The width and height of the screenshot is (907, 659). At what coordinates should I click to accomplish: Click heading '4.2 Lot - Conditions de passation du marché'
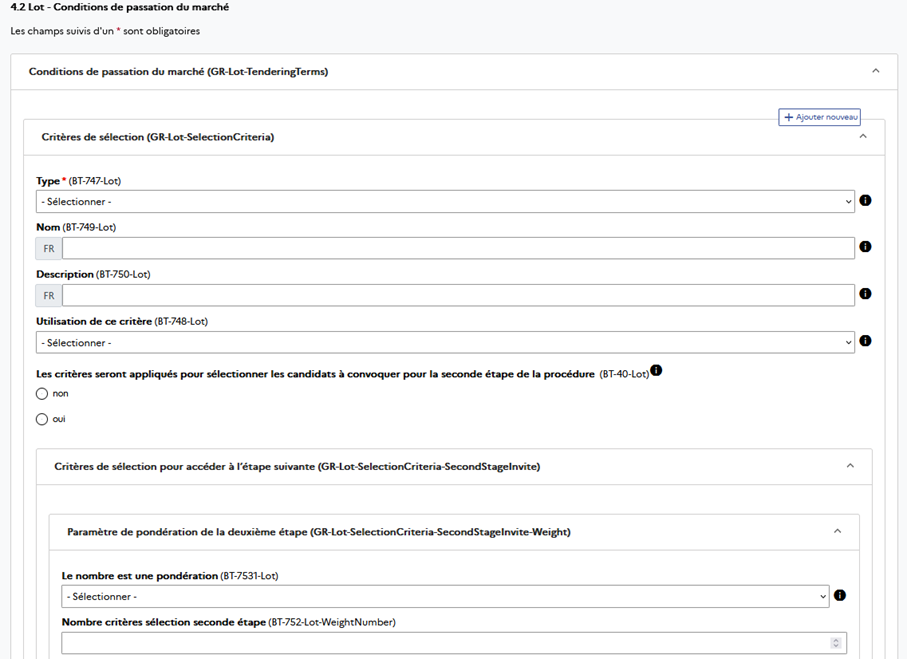(120, 8)
